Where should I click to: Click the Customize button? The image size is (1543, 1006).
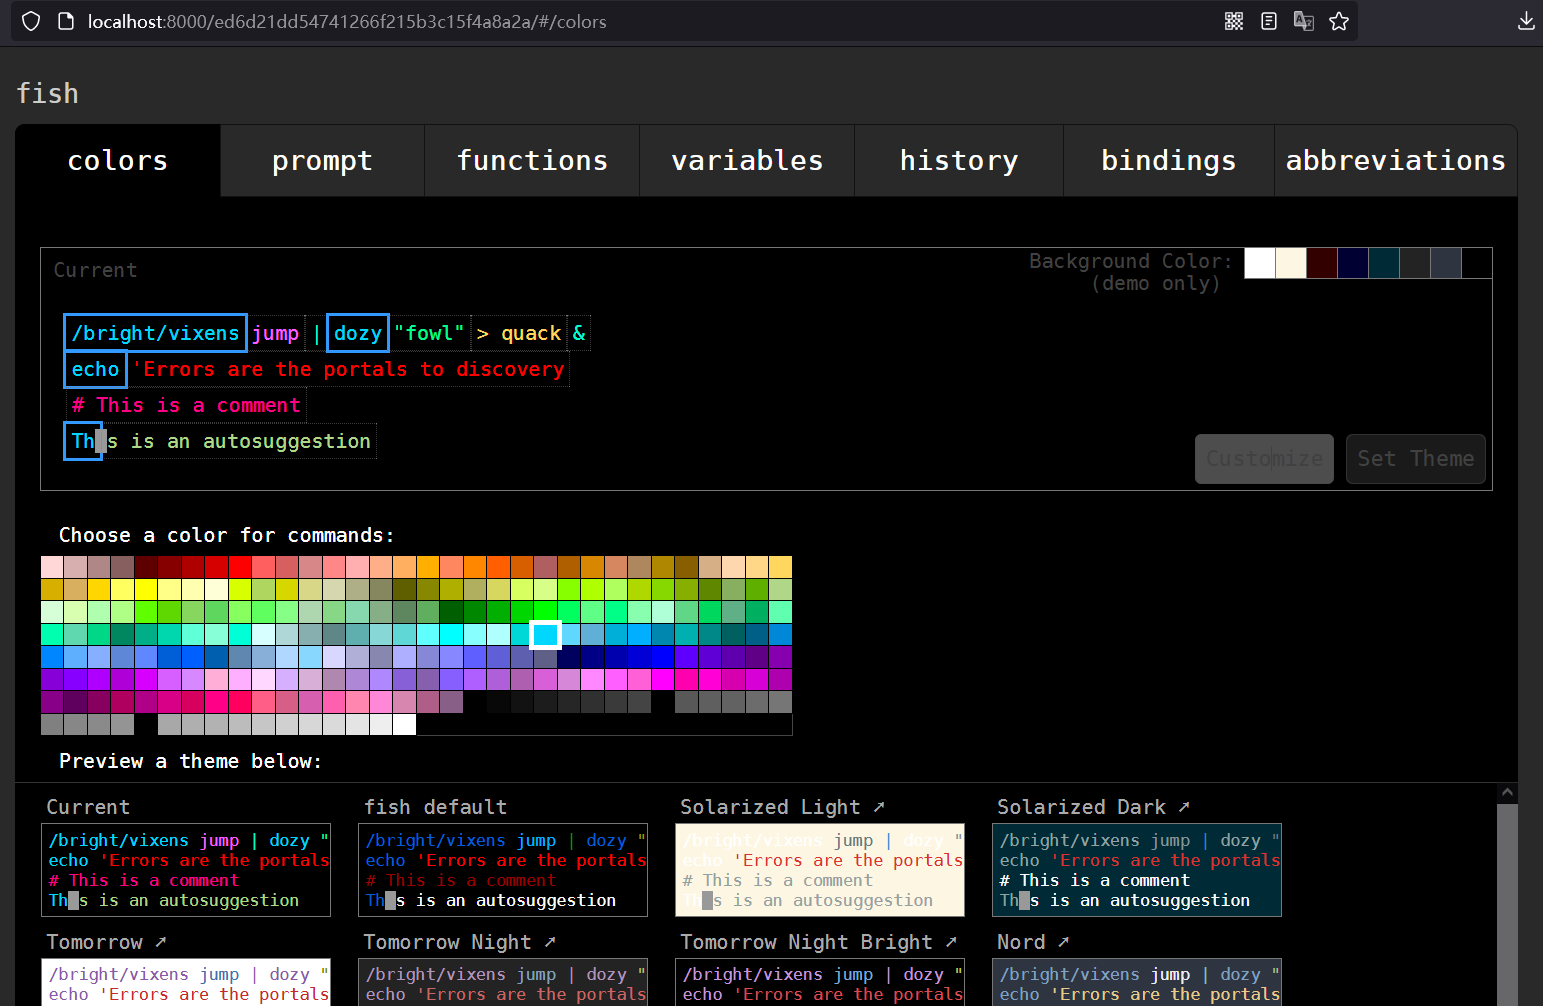[1264, 458]
